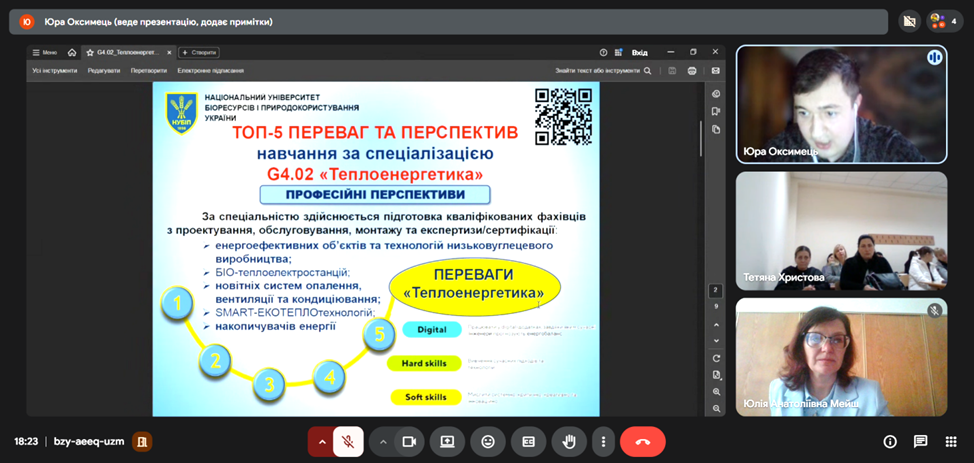Share the document by email icon
The image size is (974, 463).
tap(715, 71)
